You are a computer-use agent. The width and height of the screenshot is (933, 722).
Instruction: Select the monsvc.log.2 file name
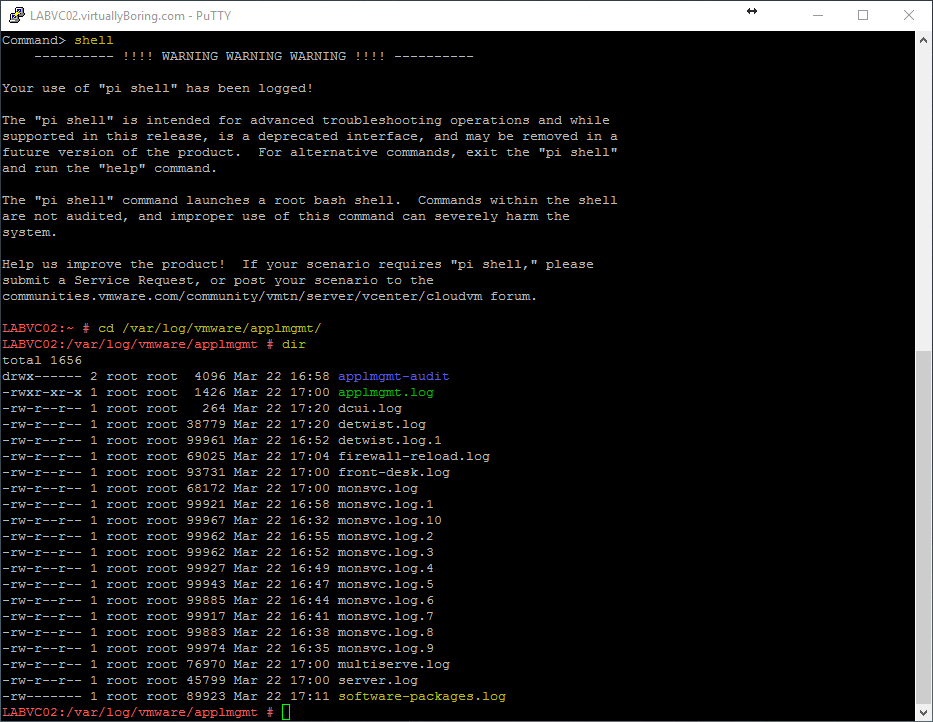pos(386,537)
